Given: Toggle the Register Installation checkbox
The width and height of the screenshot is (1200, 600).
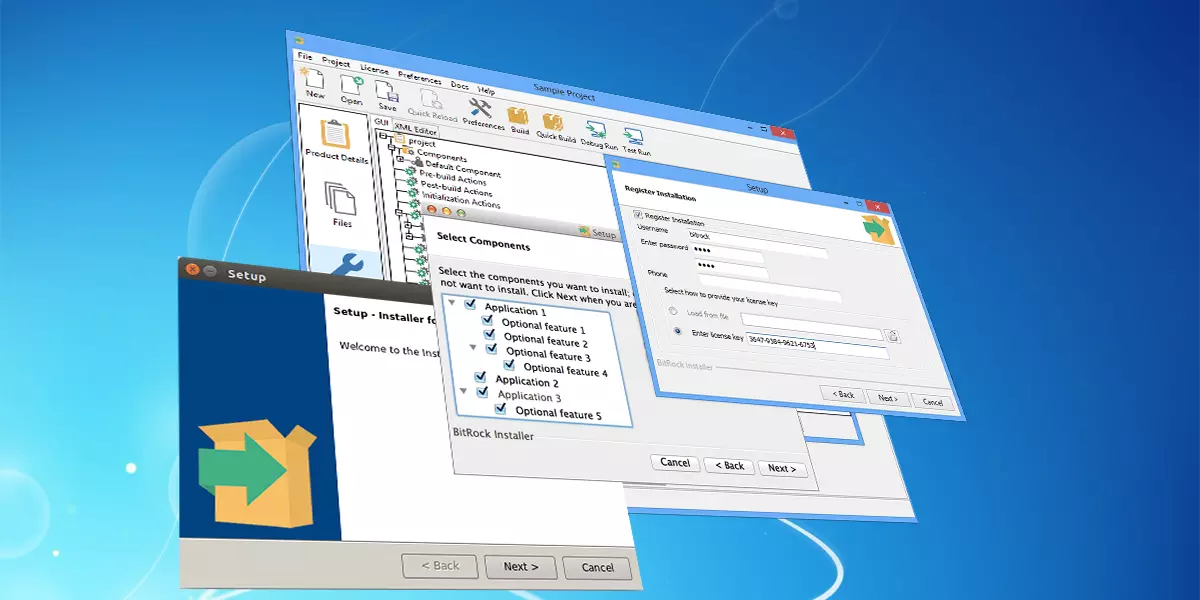Looking at the screenshot, I should 638,215.
